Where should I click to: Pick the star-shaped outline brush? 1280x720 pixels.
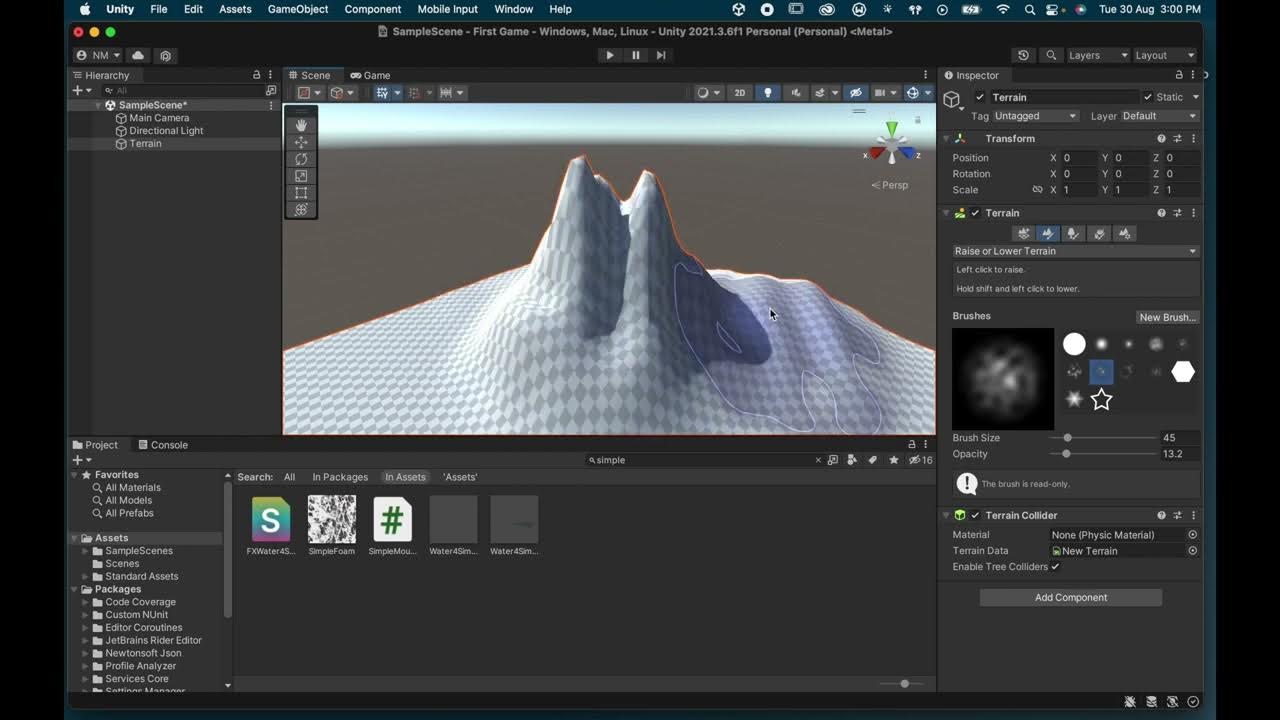click(x=1101, y=400)
